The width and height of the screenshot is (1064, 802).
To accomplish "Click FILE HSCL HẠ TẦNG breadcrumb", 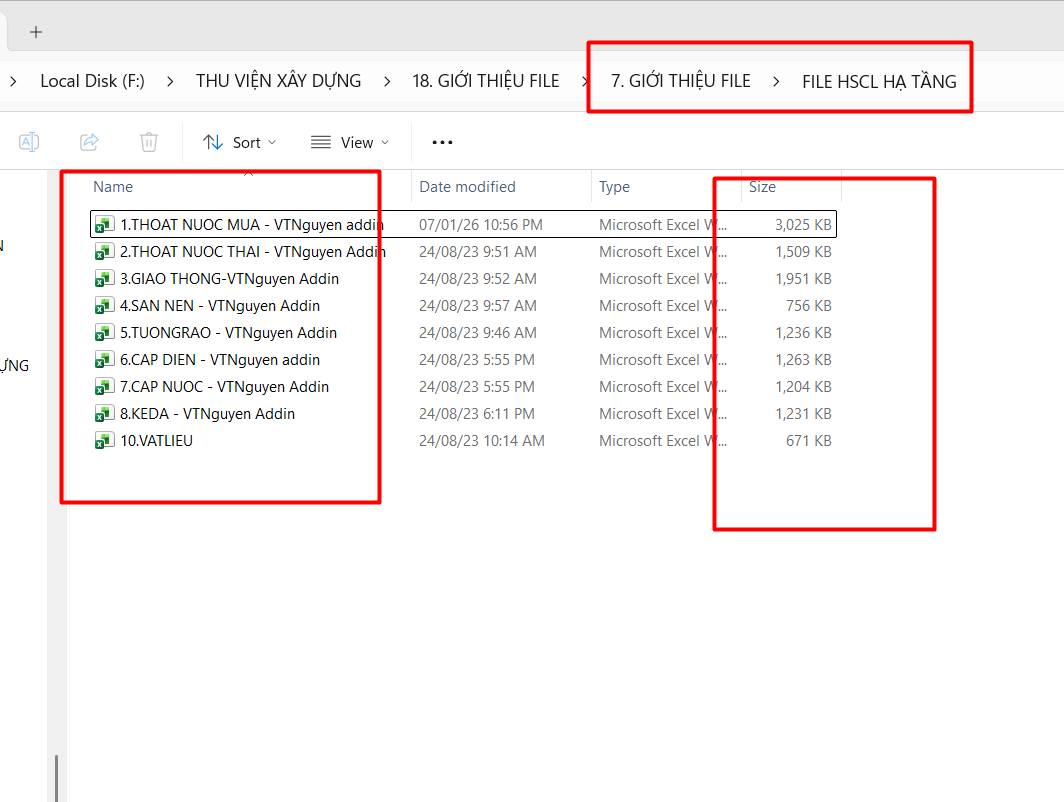I will tap(879, 81).
